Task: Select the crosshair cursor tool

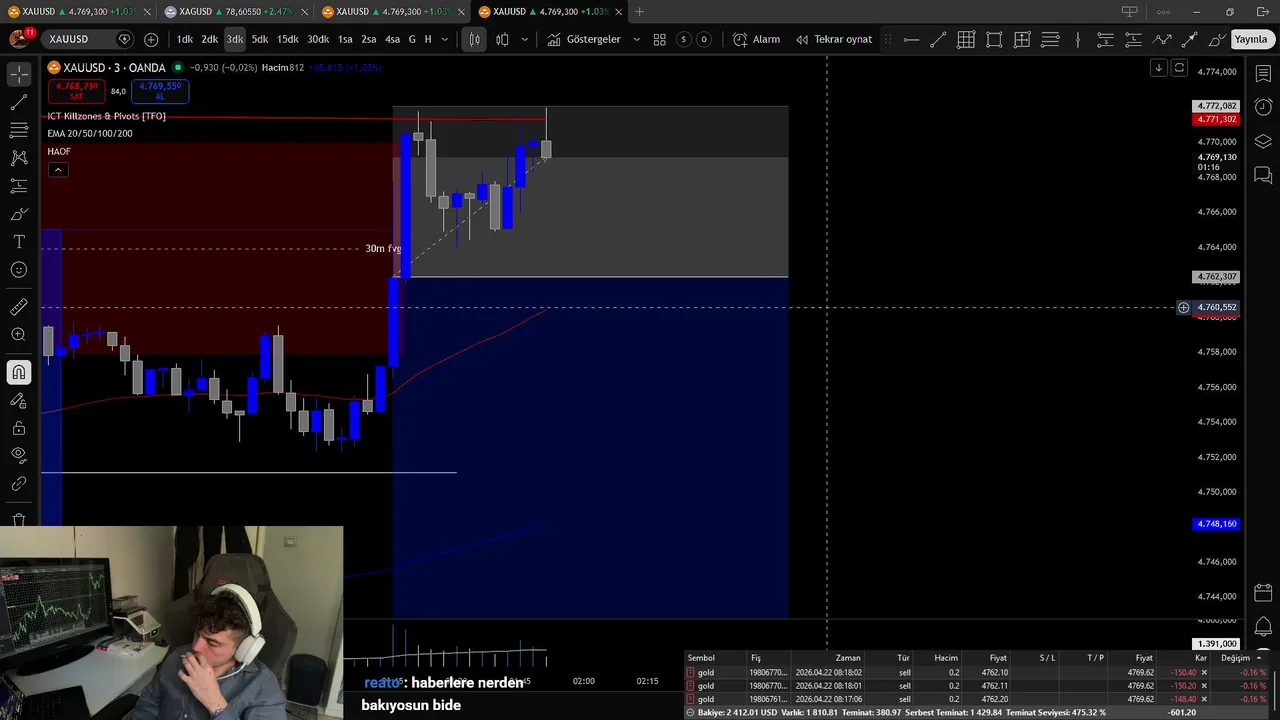Action: click(19, 75)
